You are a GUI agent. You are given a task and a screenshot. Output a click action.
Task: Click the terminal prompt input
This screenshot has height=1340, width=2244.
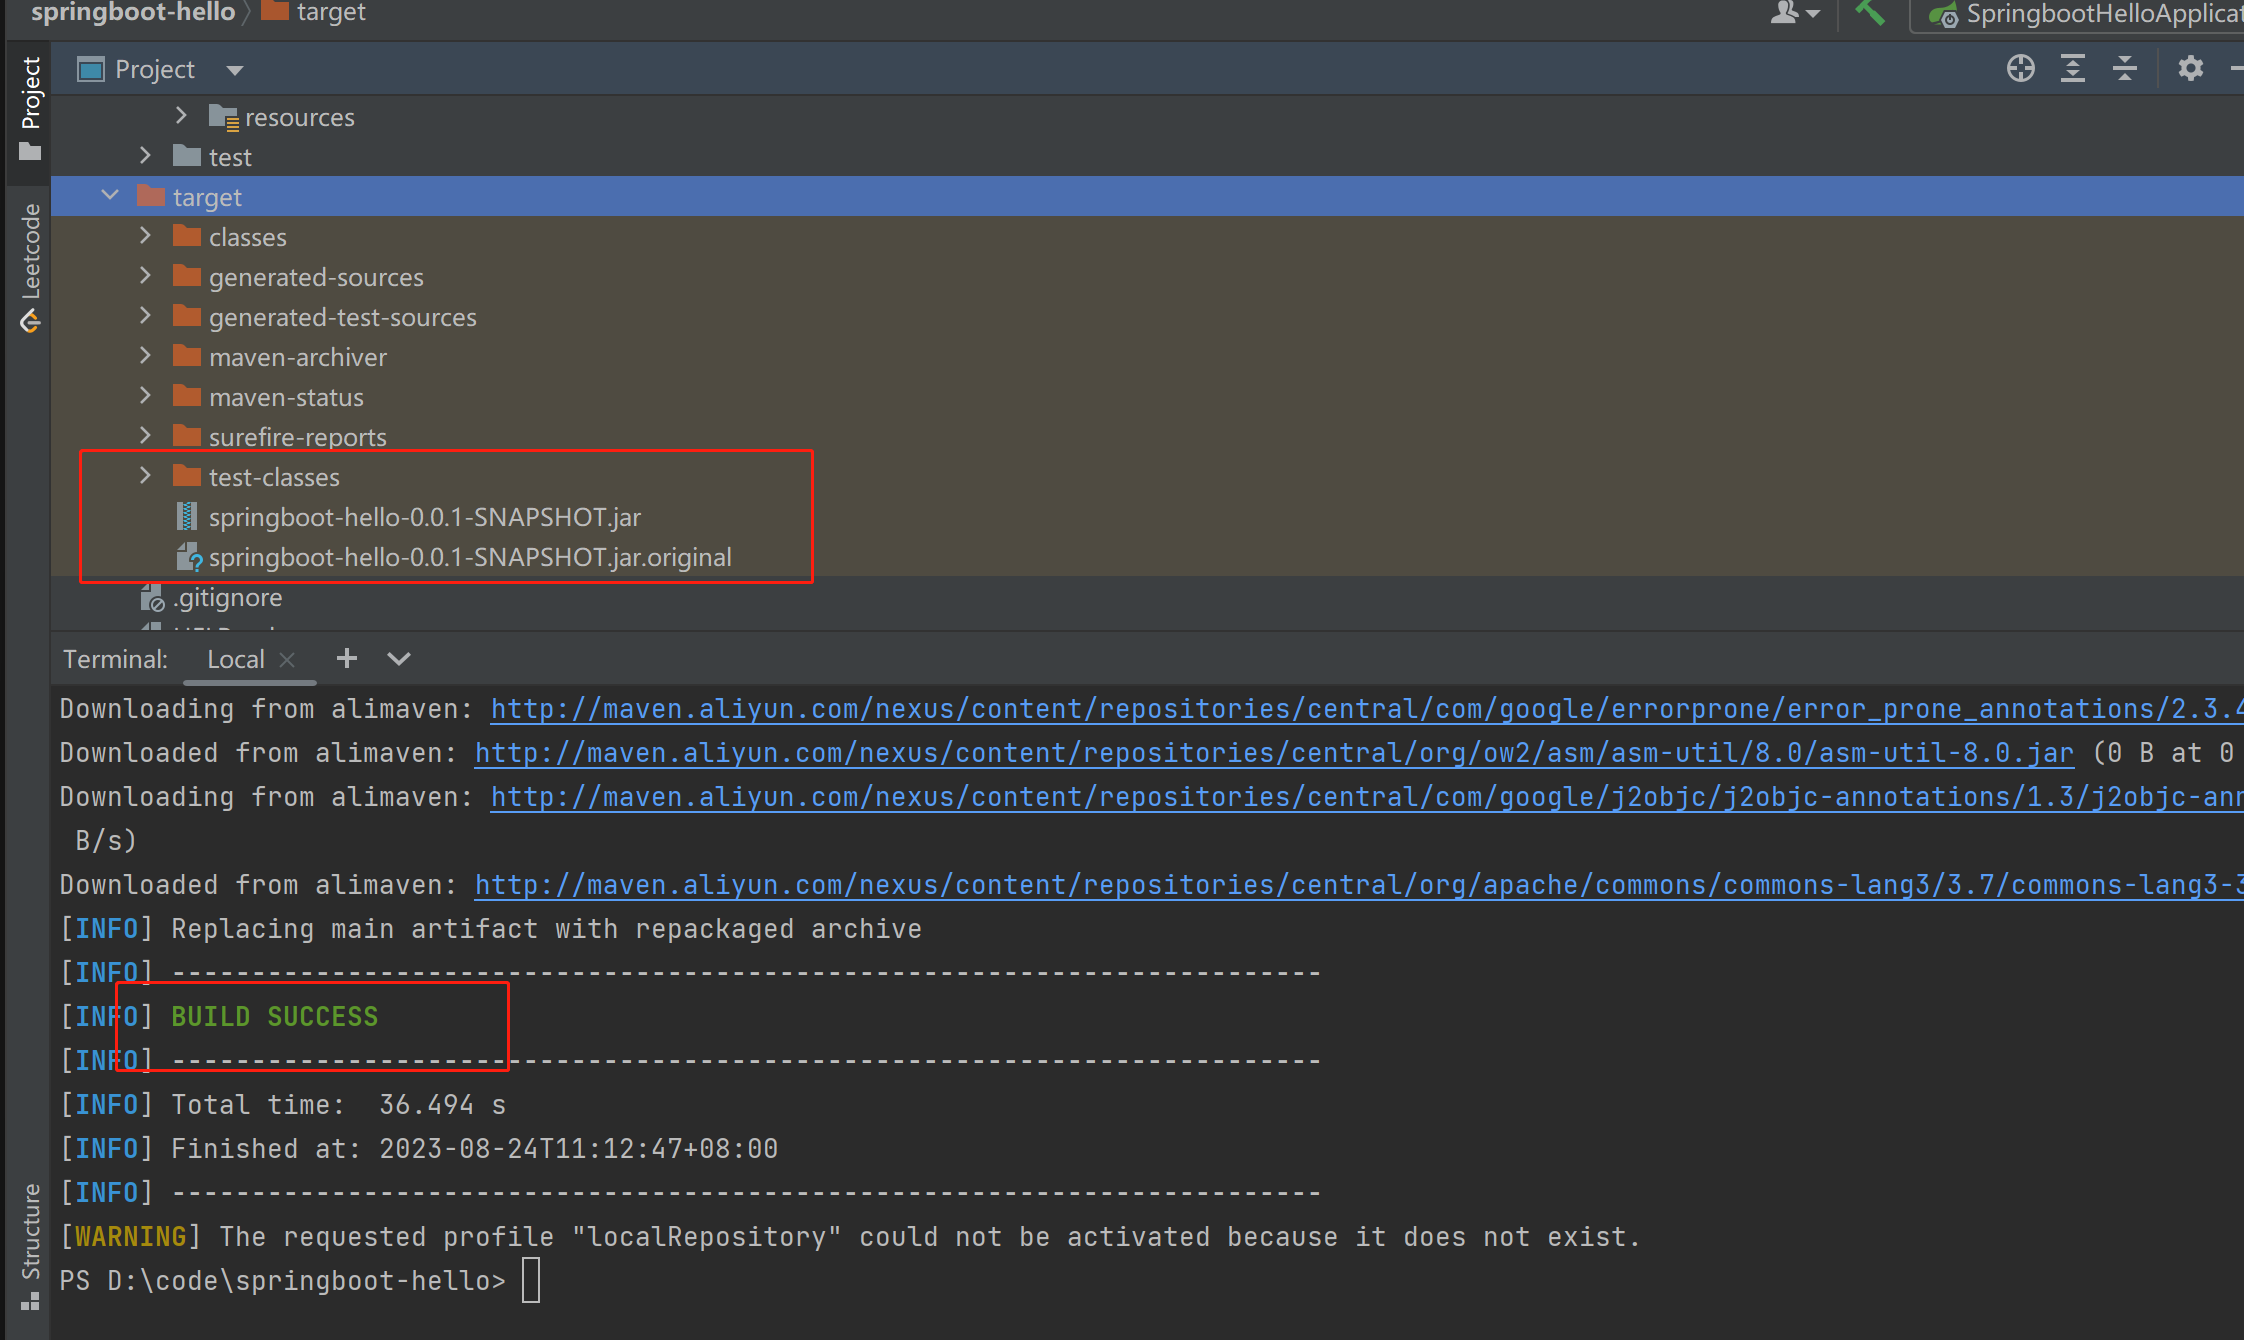531,1281
